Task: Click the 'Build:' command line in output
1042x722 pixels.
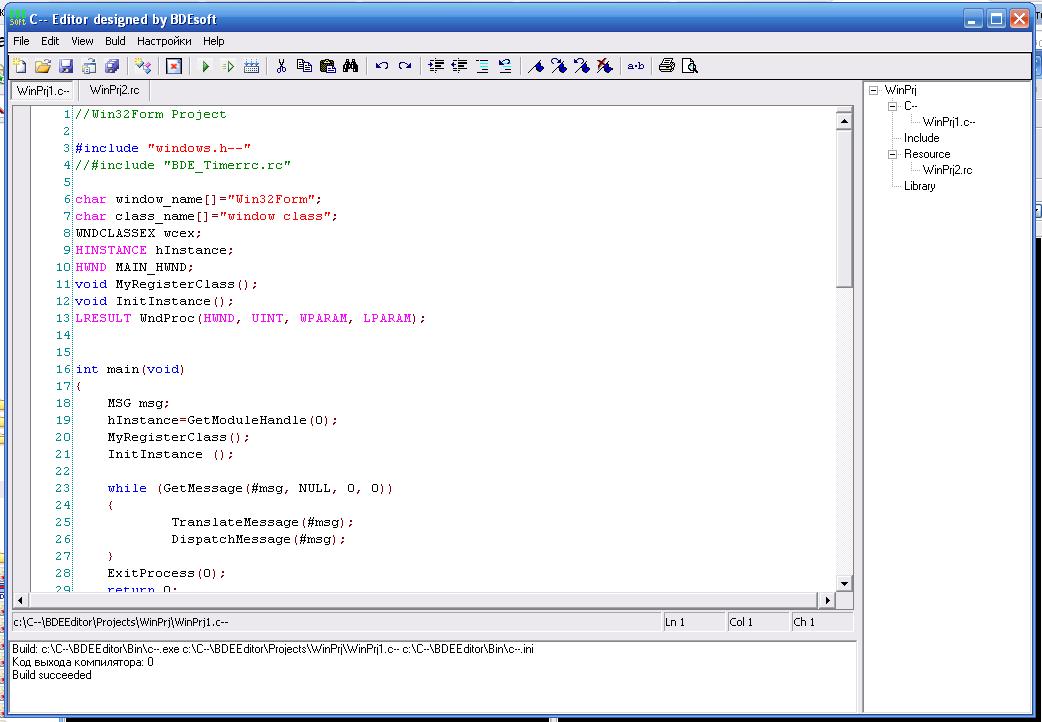Action: (x=273, y=649)
